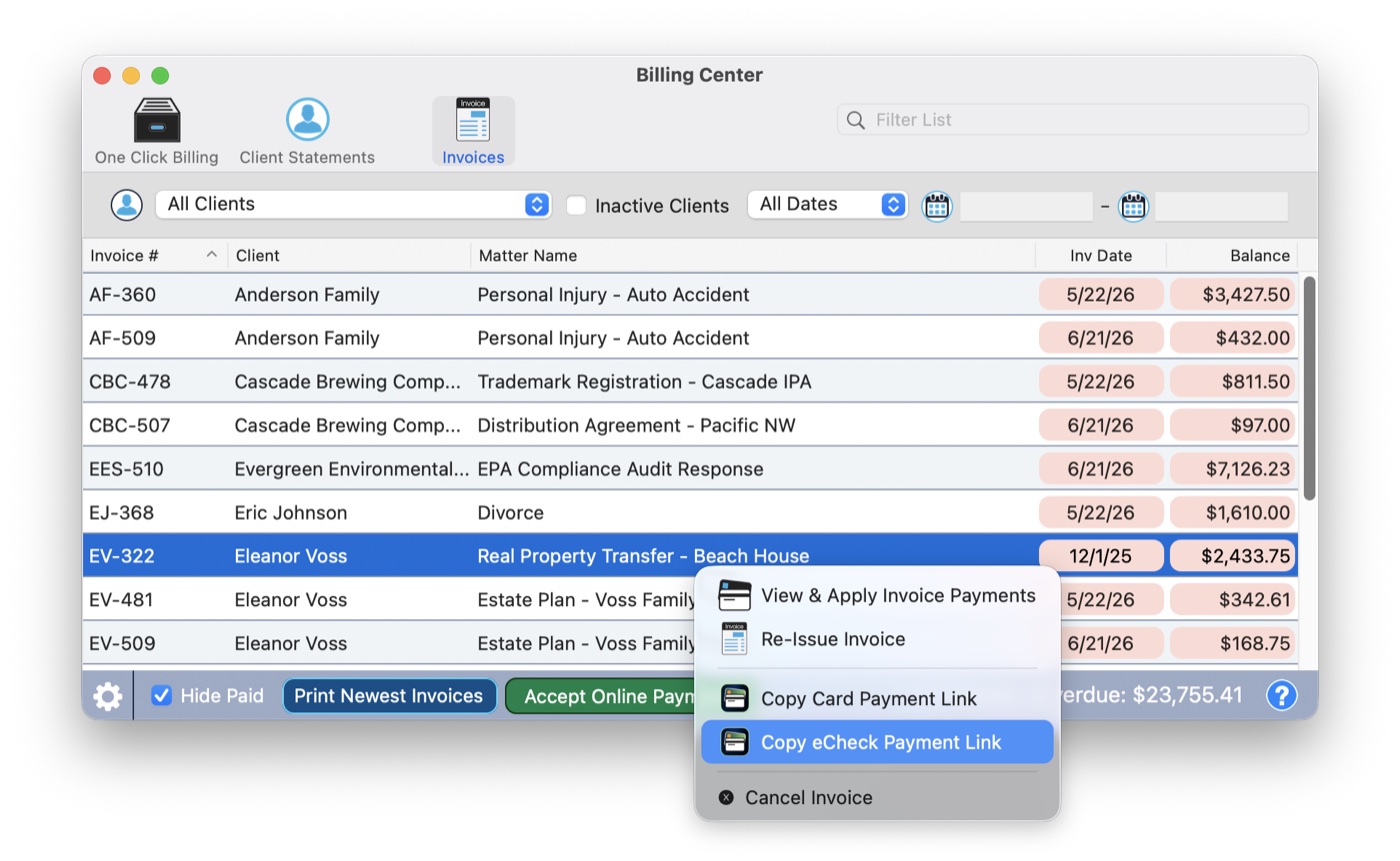Click the vertical scrollbar of invoice list
The height and width of the screenshot is (861, 1400).
click(x=1309, y=388)
